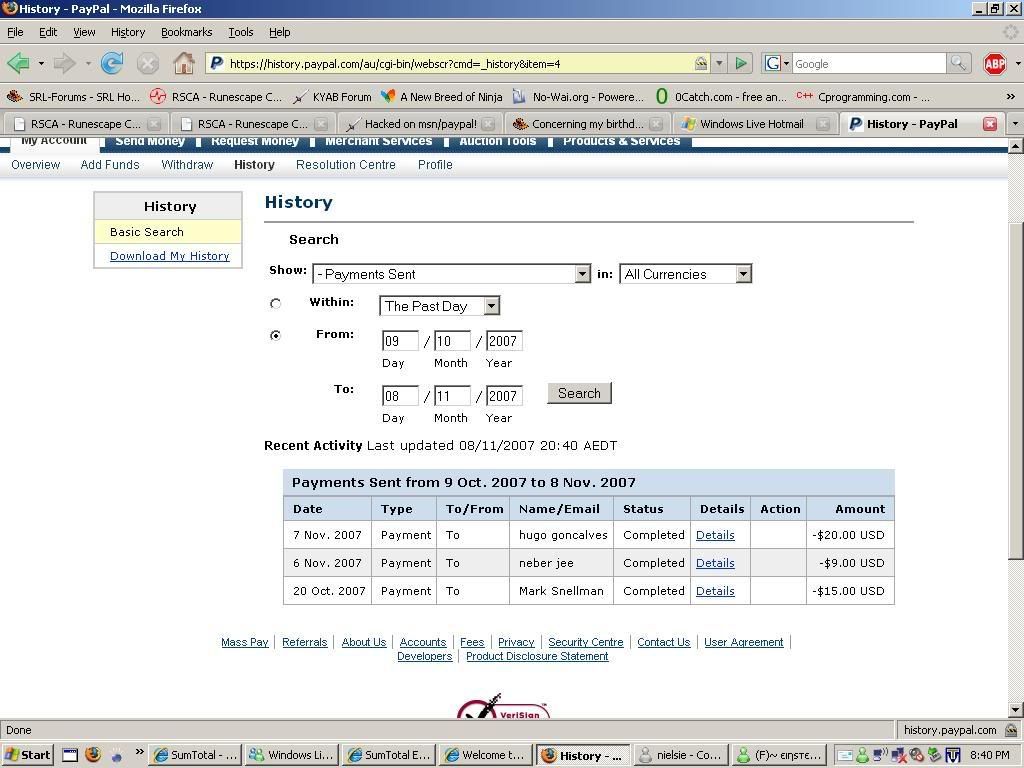Select the Within radio button
The height and width of the screenshot is (768, 1024).
pyautogui.click(x=276, y=304)
